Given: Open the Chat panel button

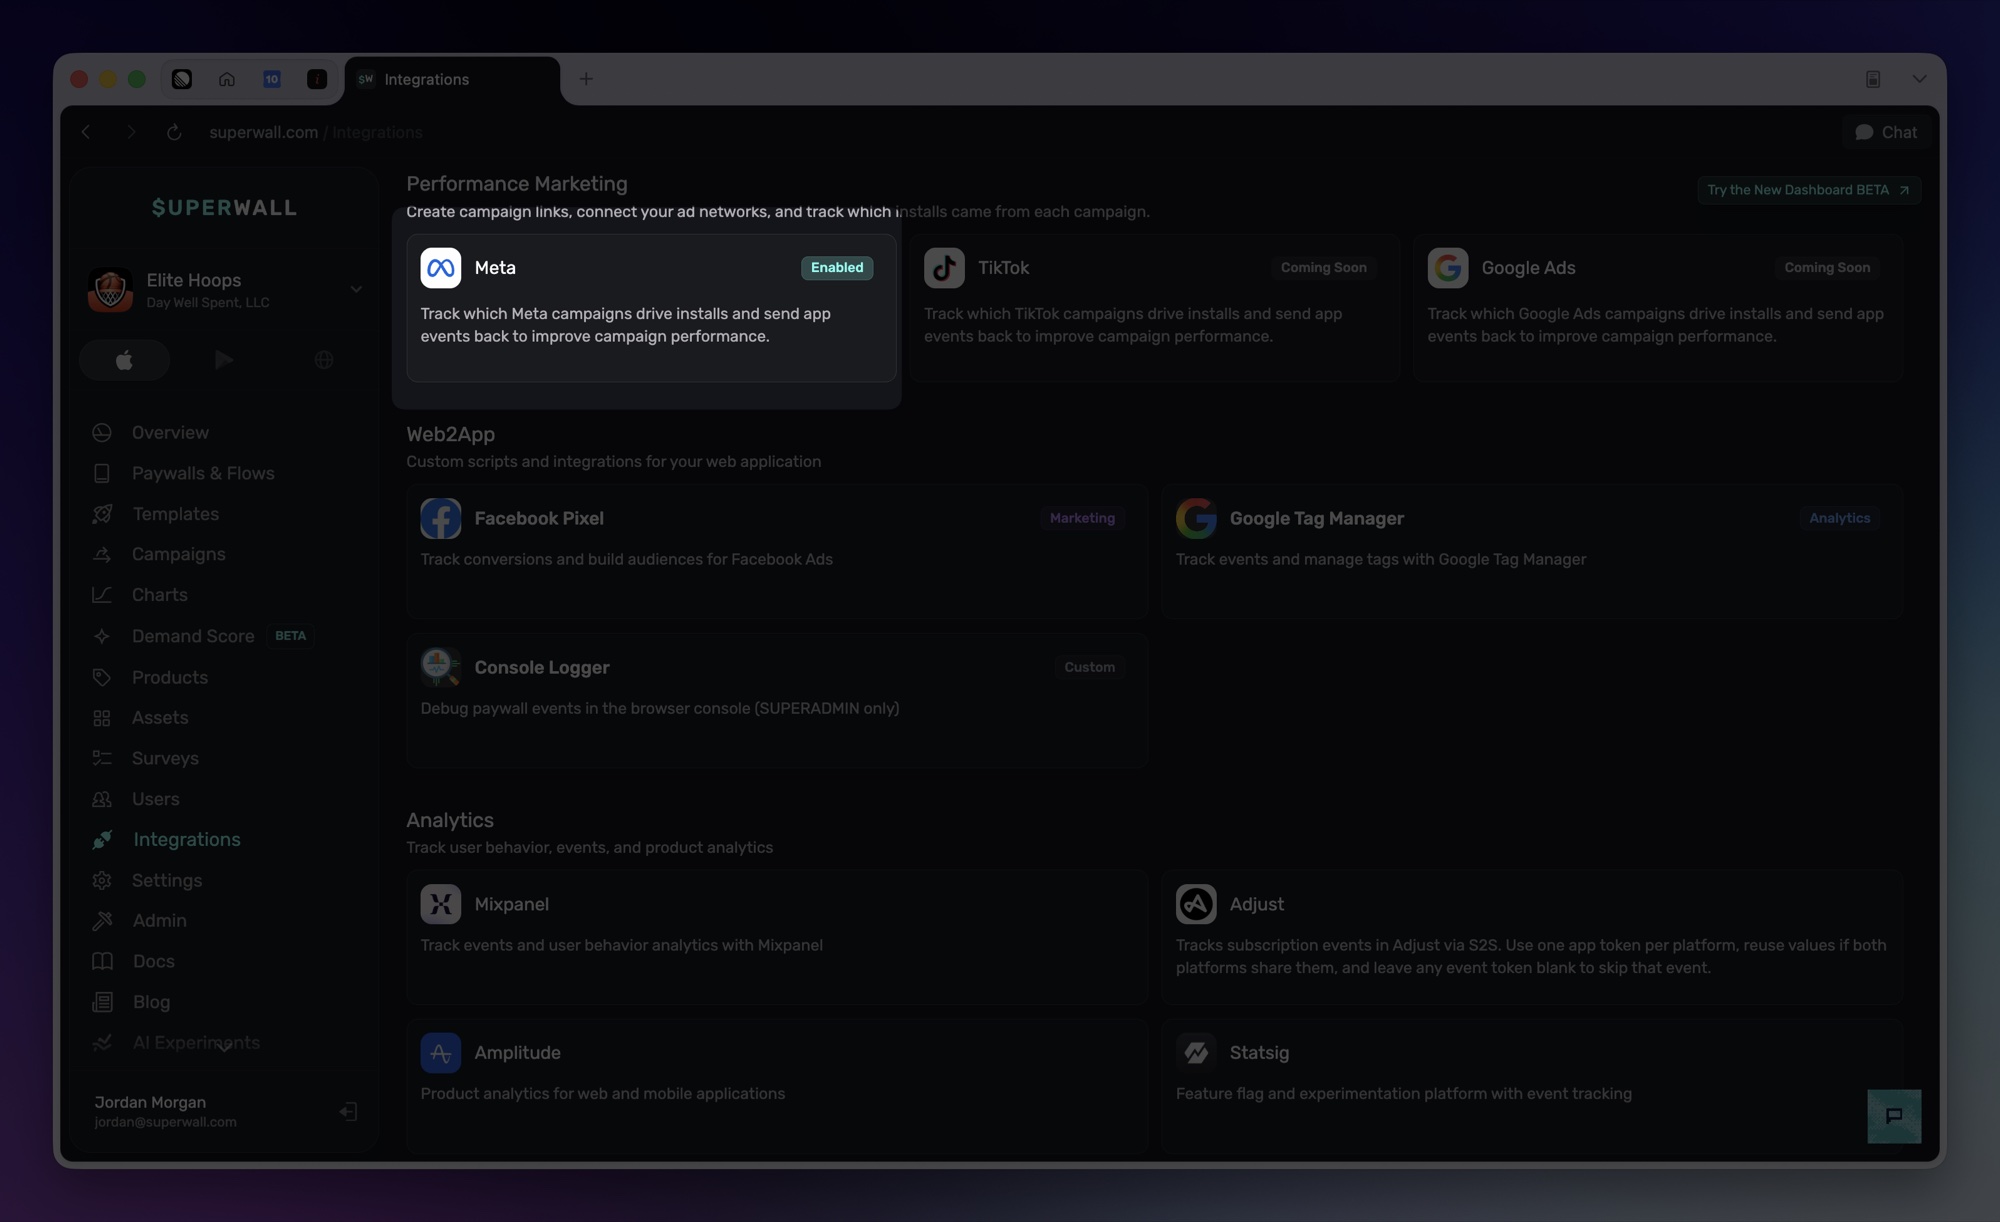Looking at the screenshot, I should pyautogui.click(x=1886, y=132).
